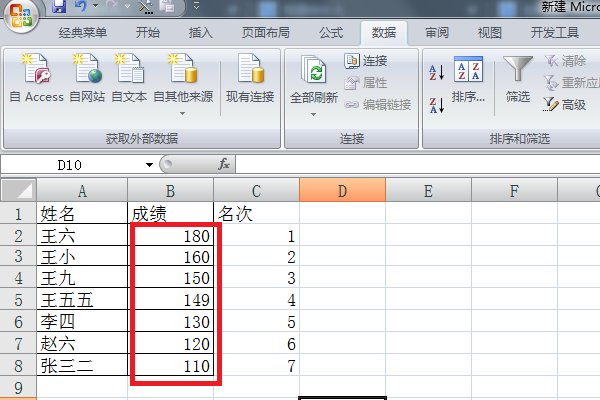600x400 pixels.
Task: Select row 9 header
Action: pyautogui.click(x=18, y=387)
